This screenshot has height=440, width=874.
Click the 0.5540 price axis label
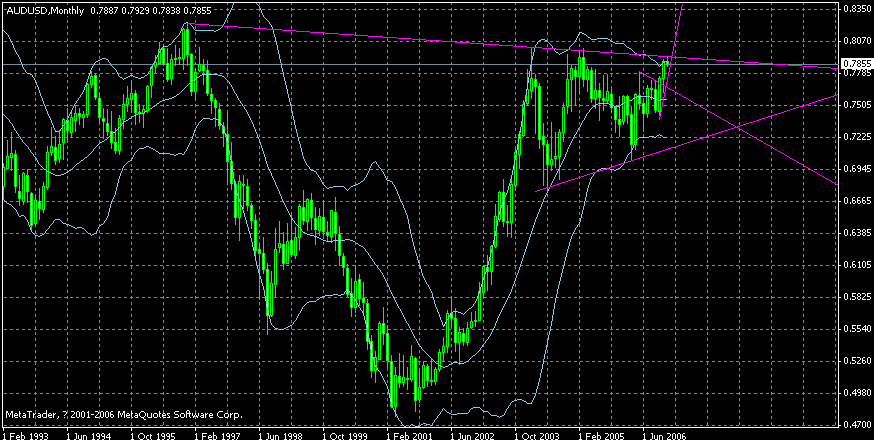point(858,329)
